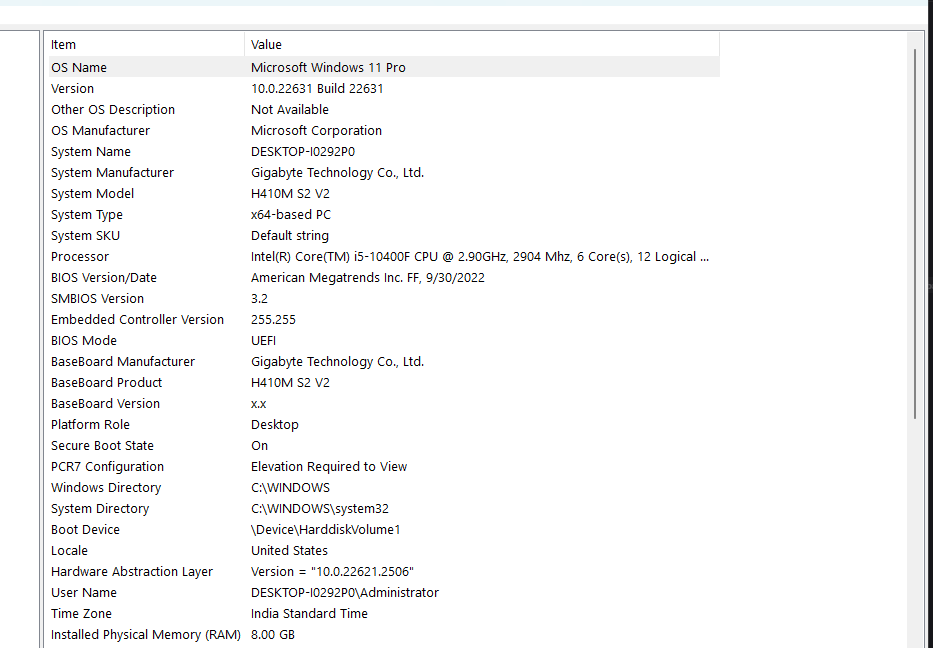
Task: Click the C:\WINDOWS\system32 value
Action: pos(320,509)
